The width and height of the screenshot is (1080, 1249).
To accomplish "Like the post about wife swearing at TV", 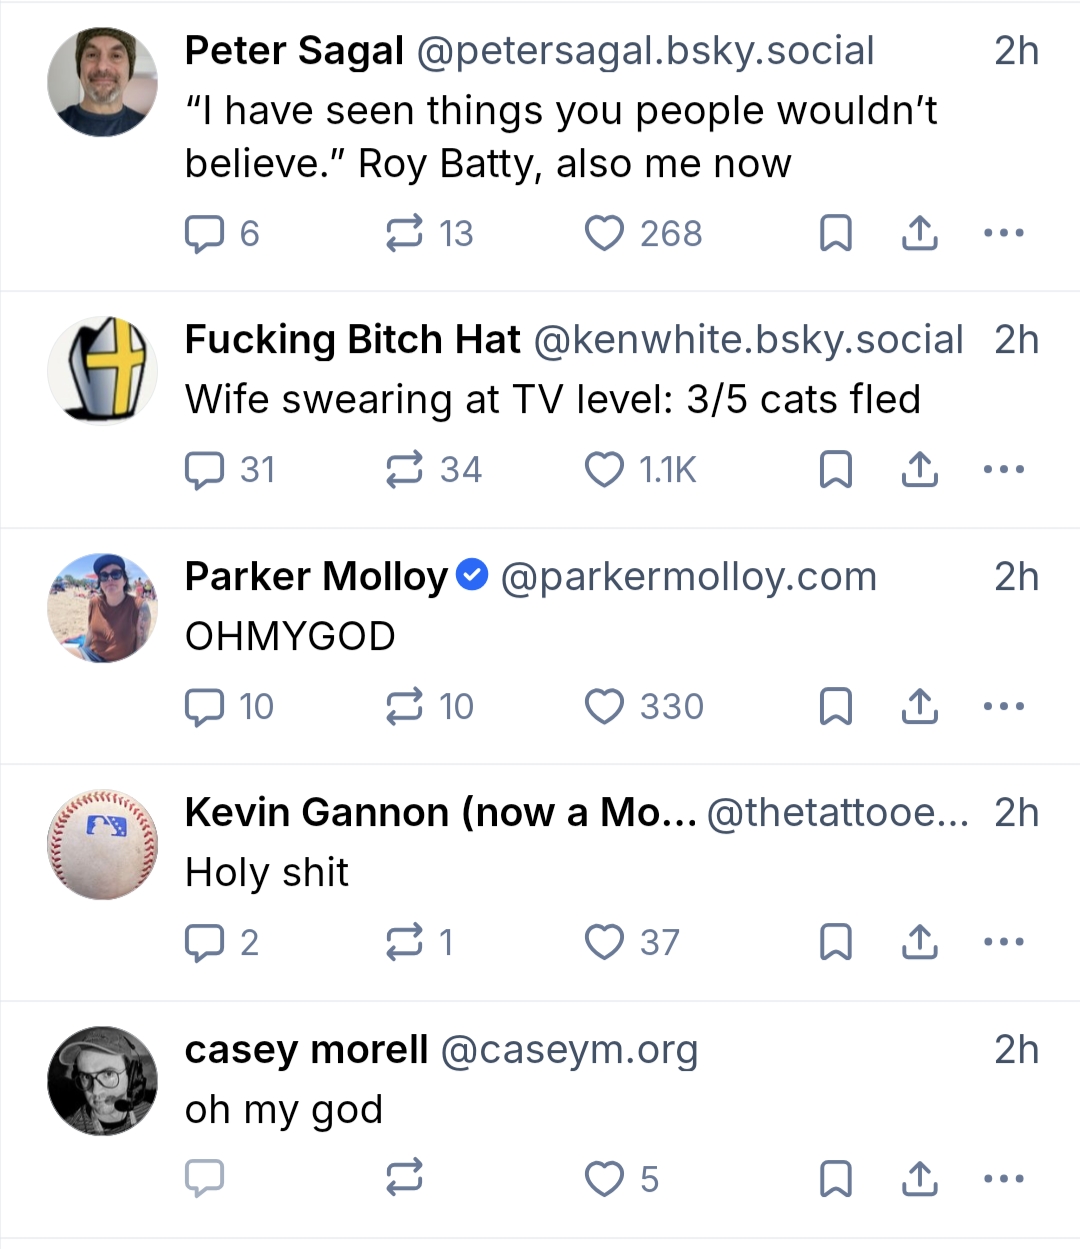I will 604,470.
